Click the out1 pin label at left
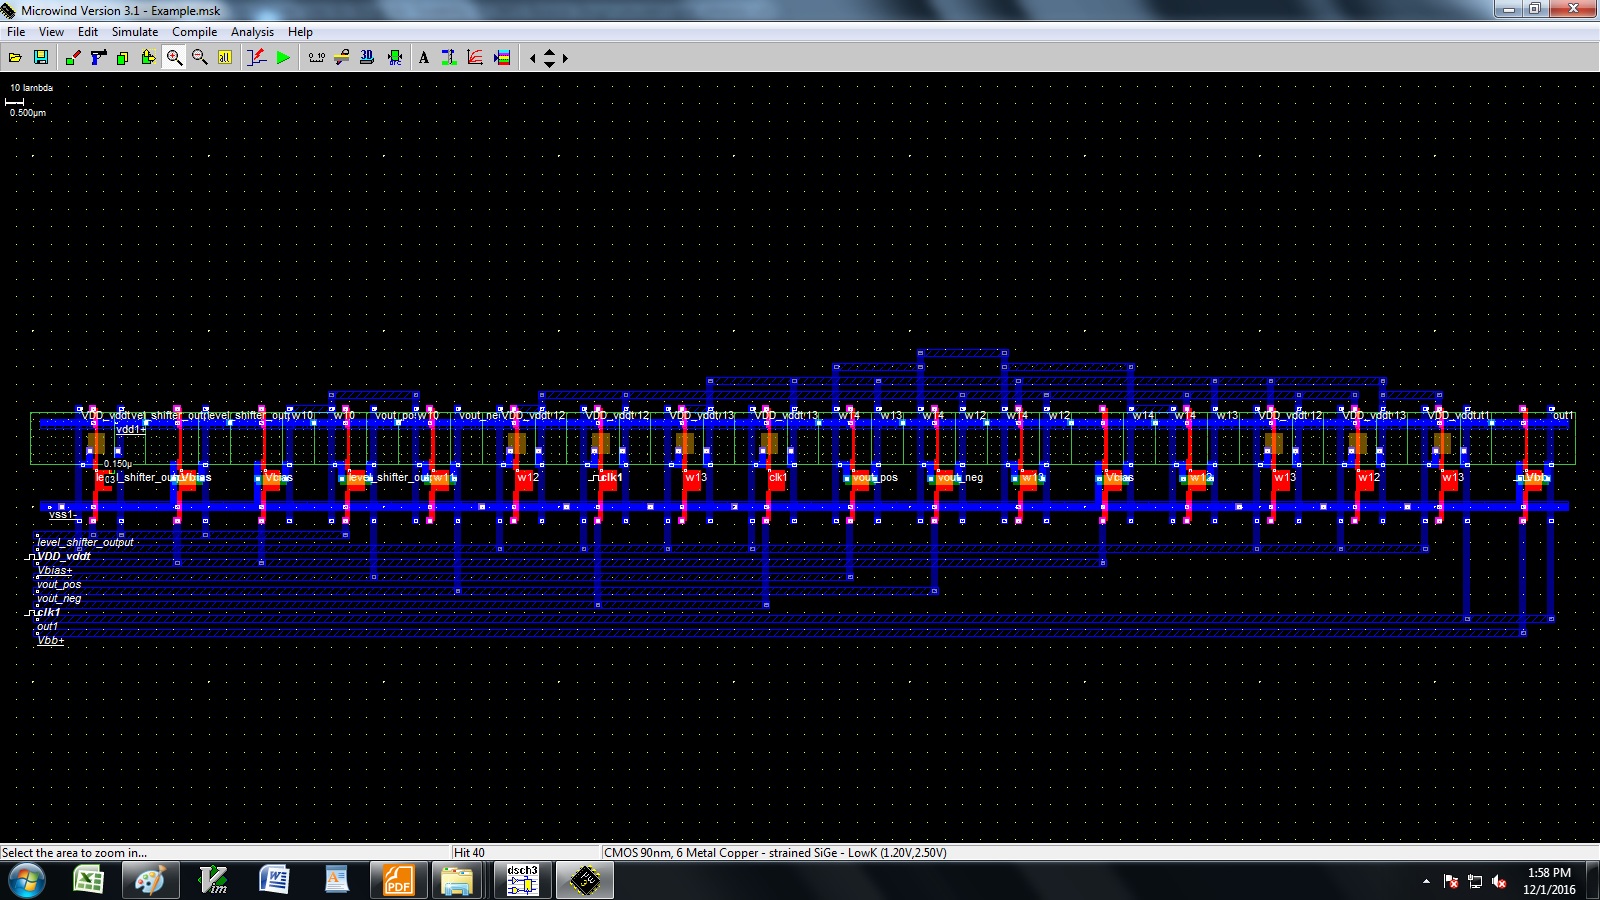Viewport: 1600px width, 900px height. tap(47, 626)
